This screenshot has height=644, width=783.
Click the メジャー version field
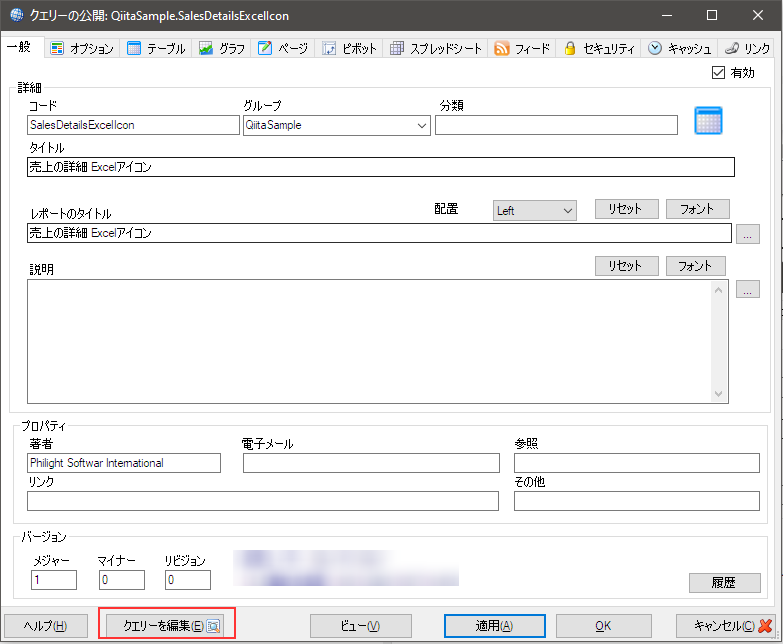(54, 580)
